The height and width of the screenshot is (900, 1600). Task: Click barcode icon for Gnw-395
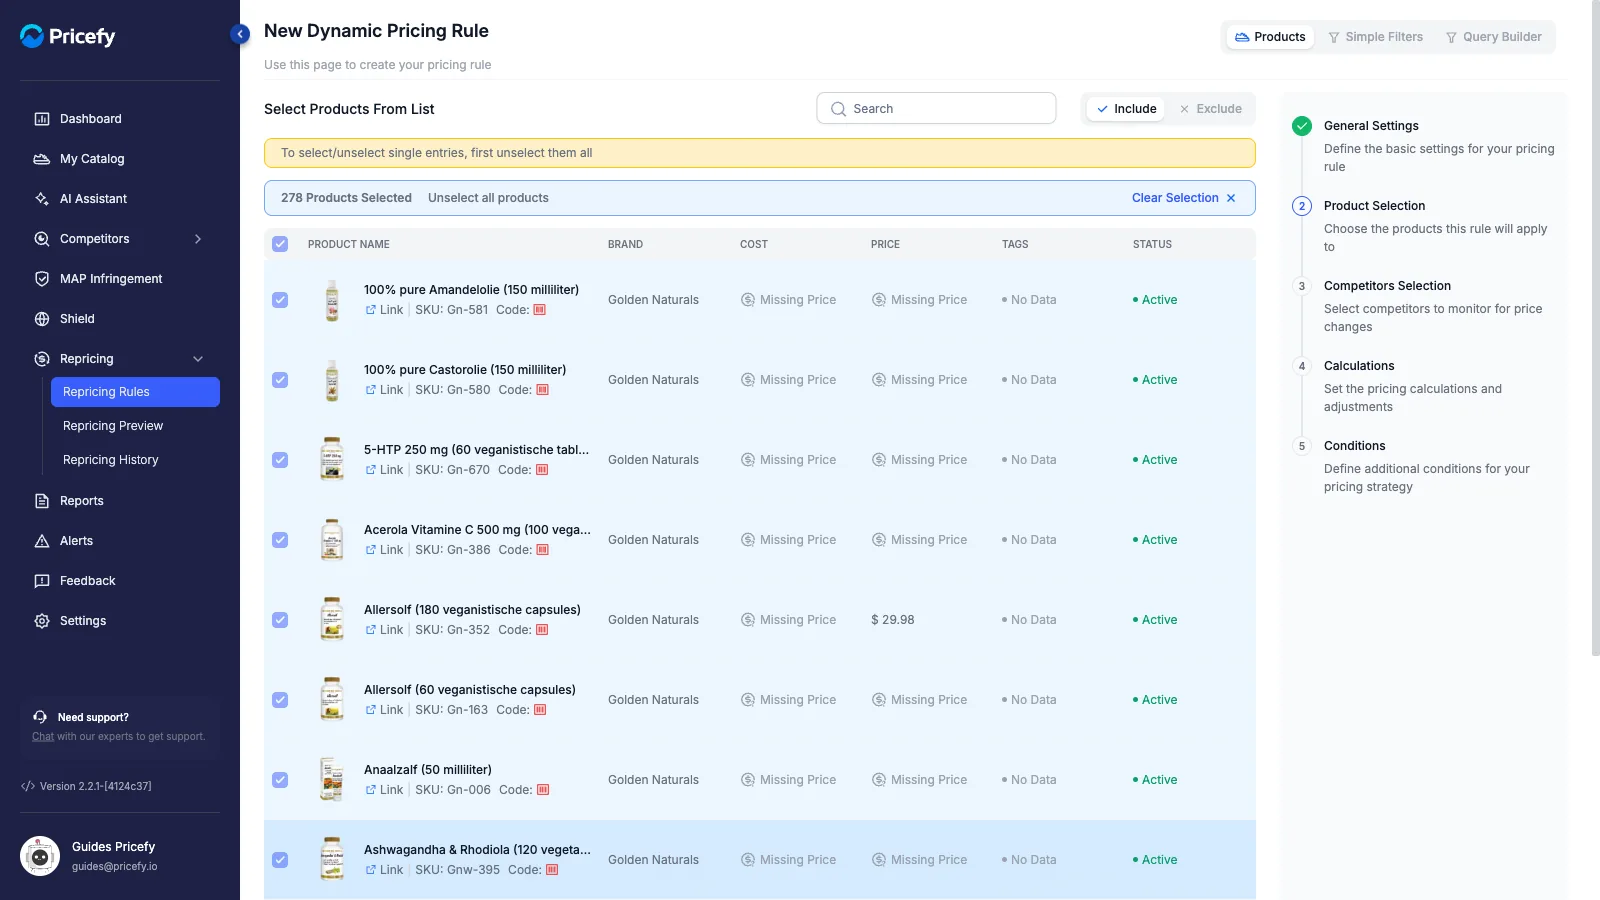(552, 870)
